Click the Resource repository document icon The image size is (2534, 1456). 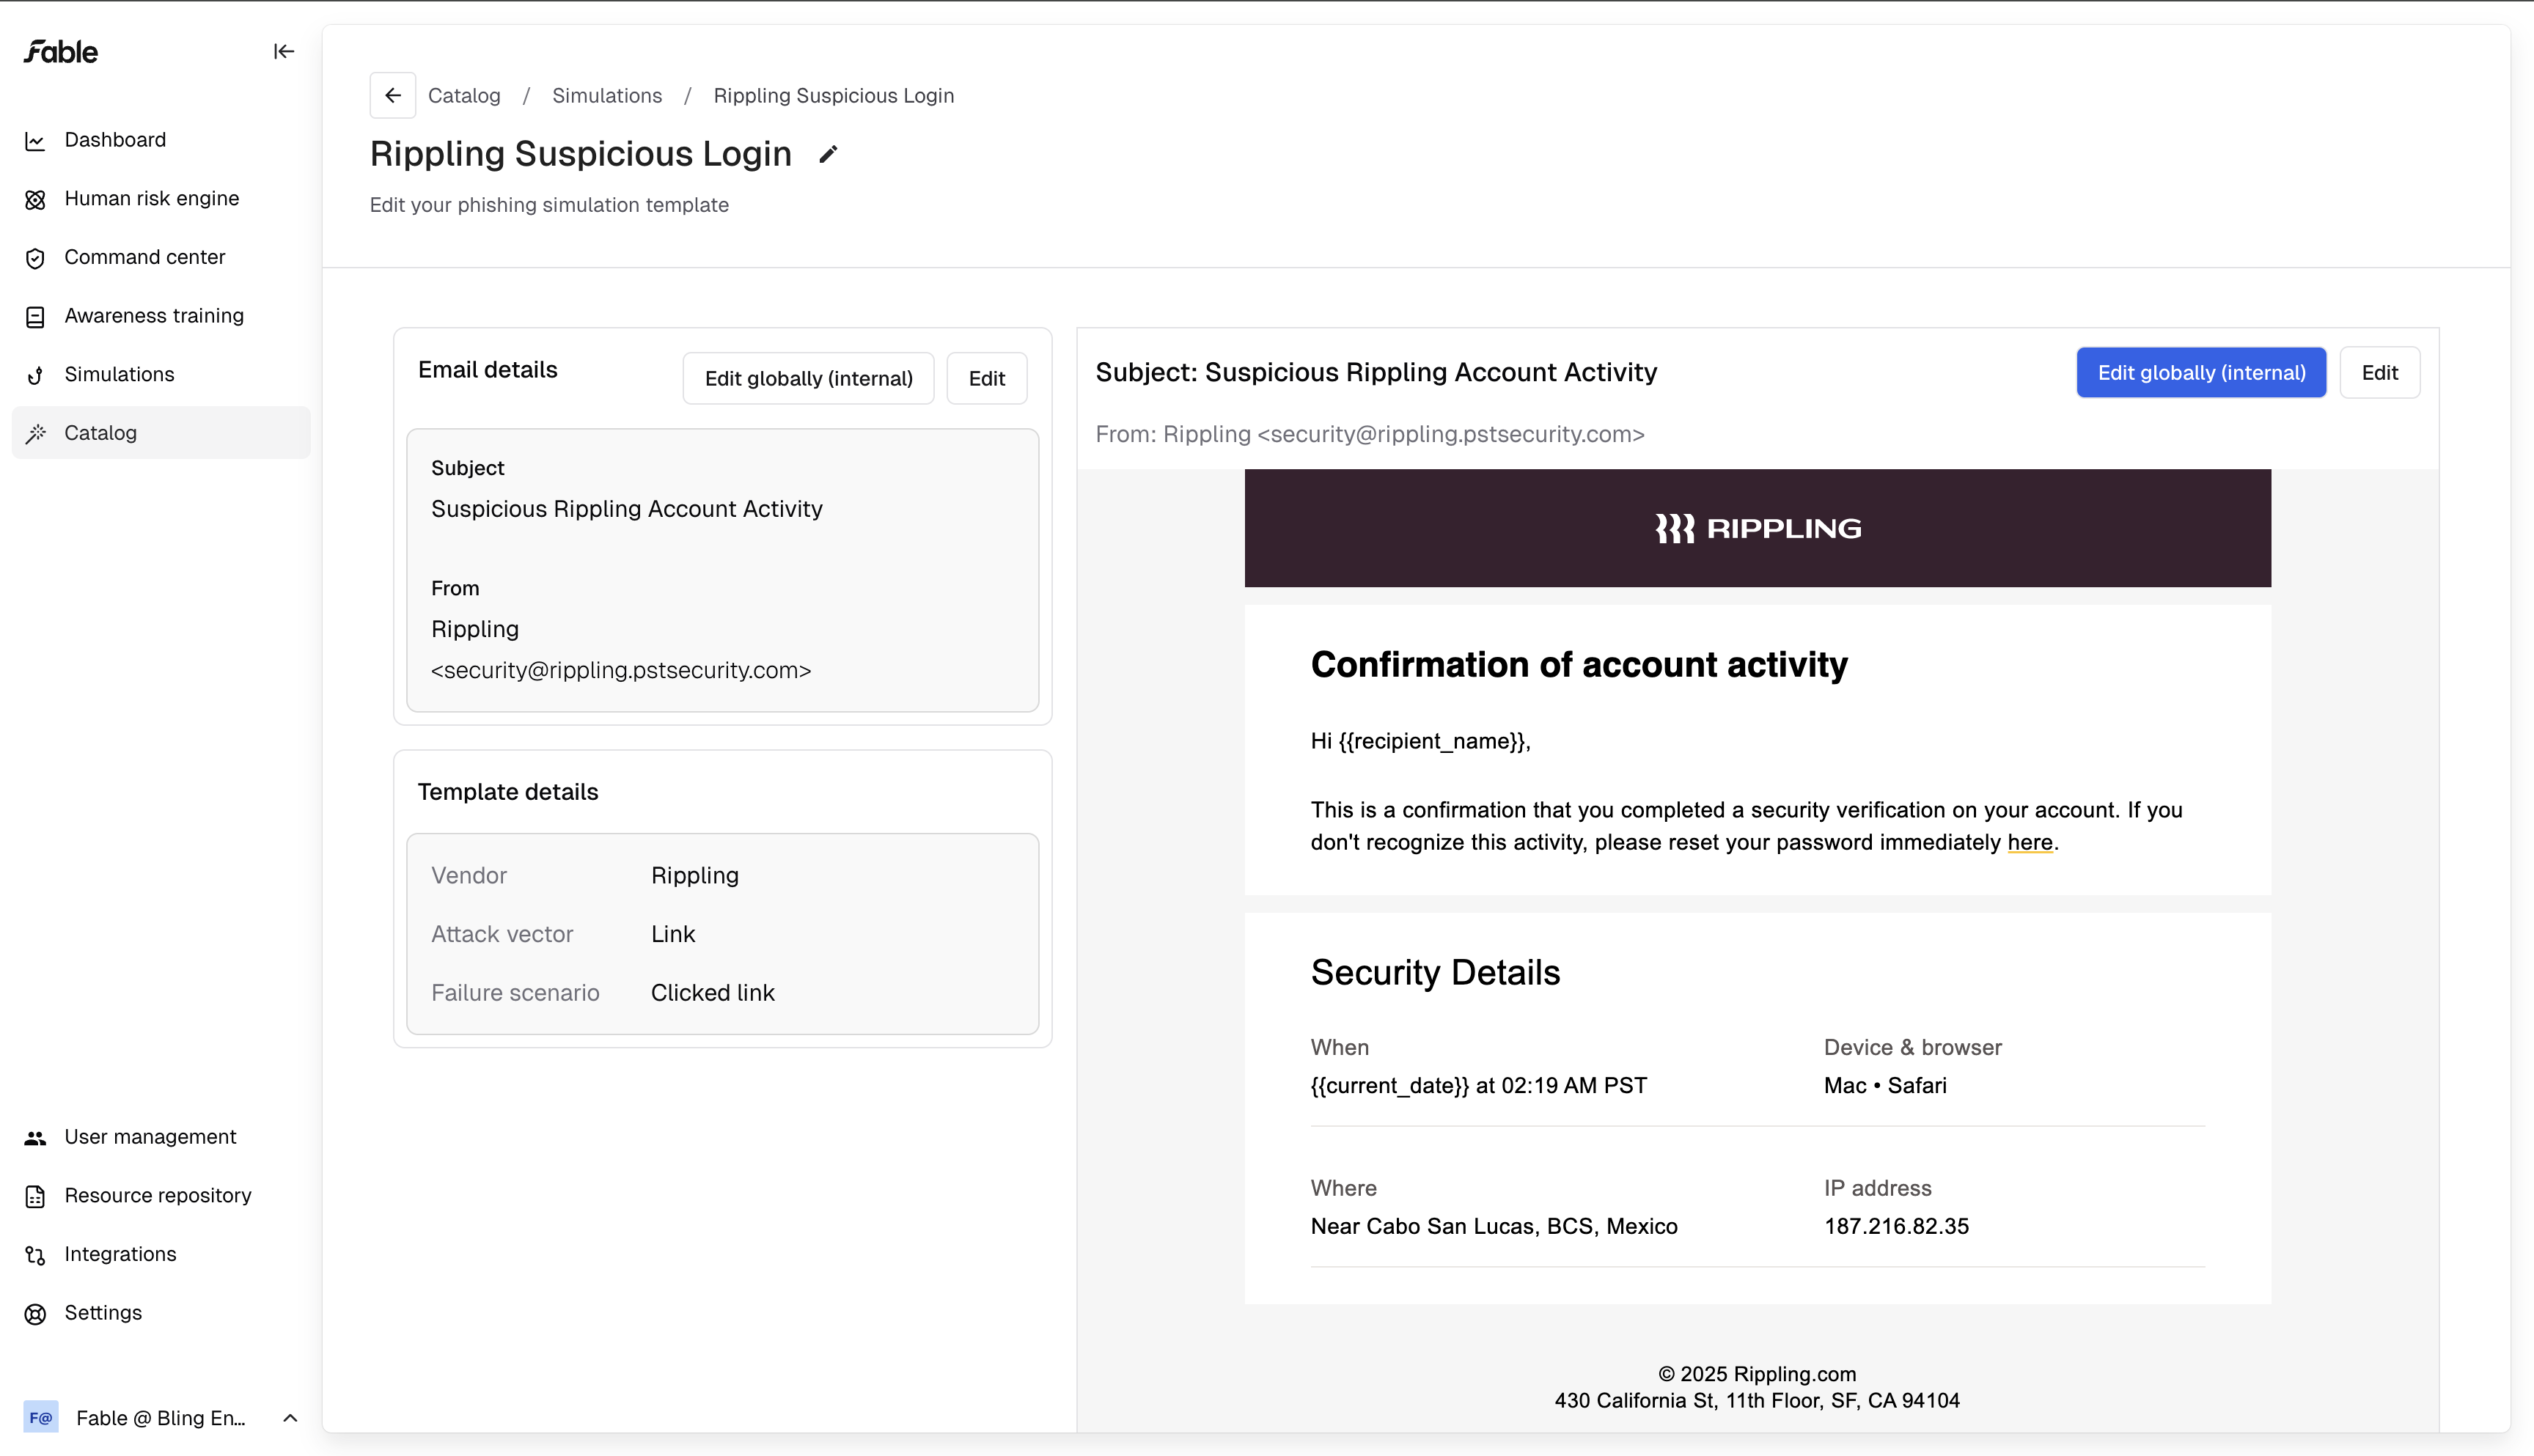[35, 1196]
